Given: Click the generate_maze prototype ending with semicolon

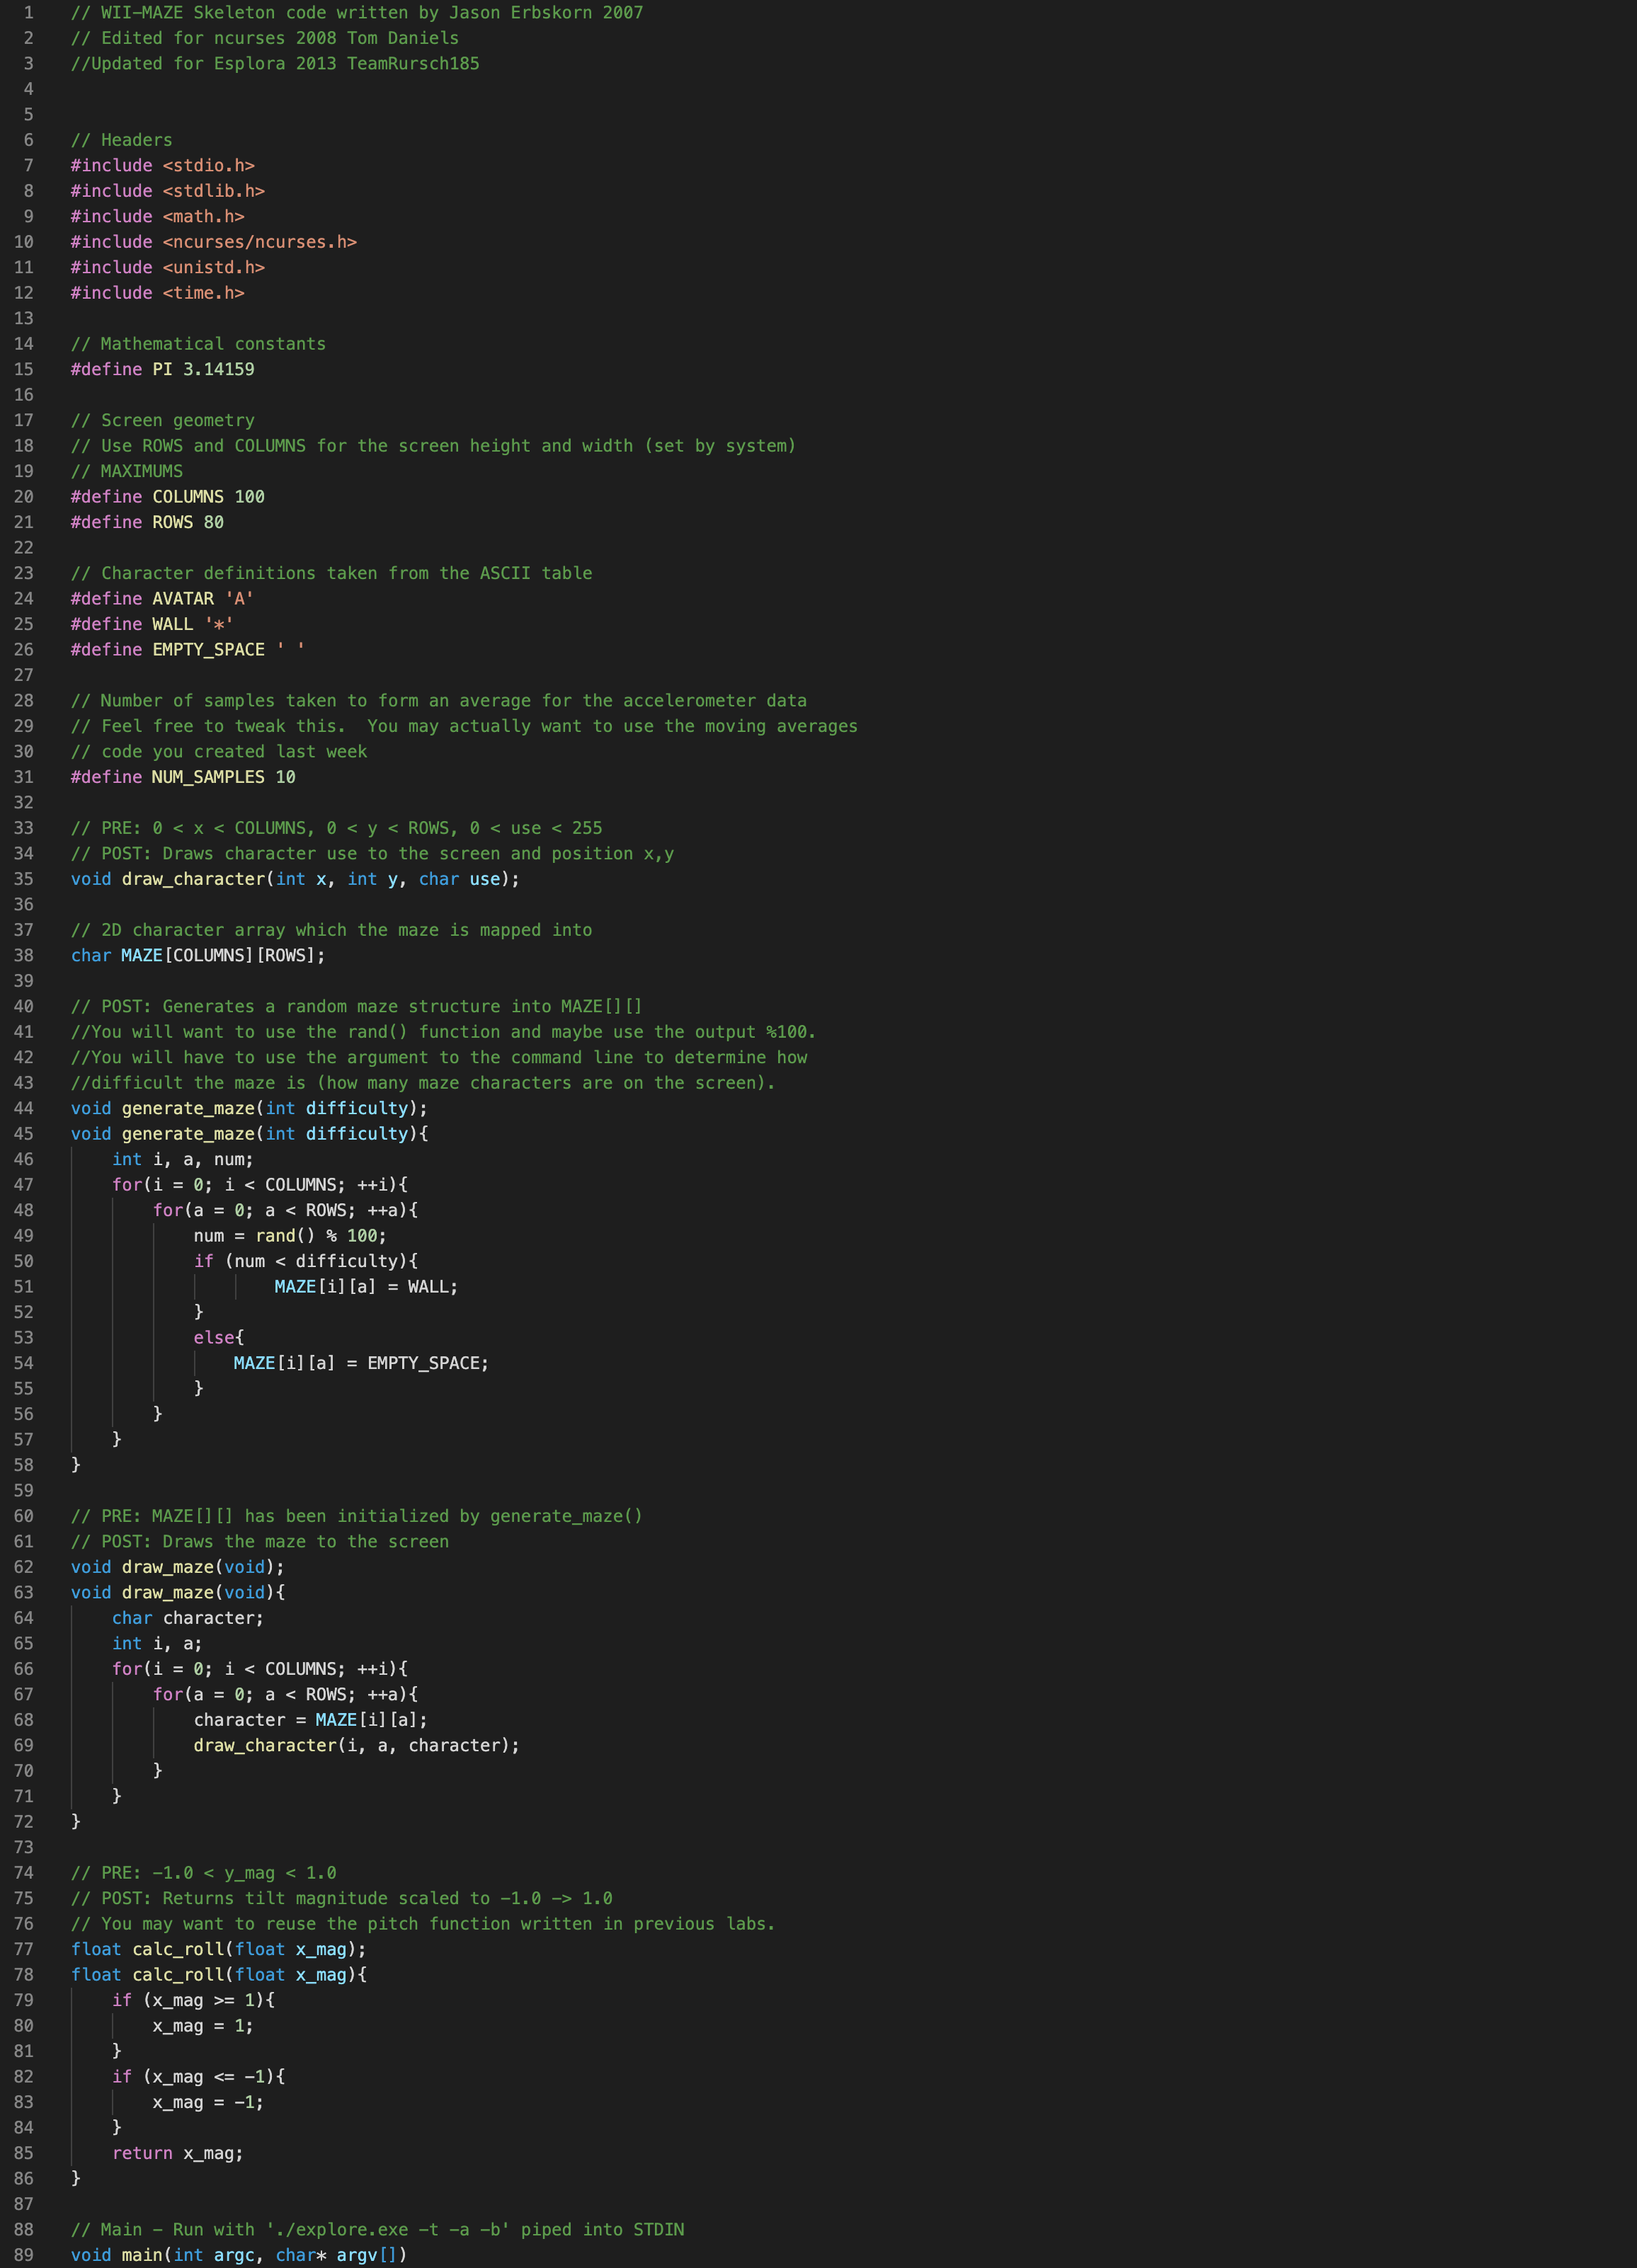Looking at the screenshot, I should (x=250, y=1108).
